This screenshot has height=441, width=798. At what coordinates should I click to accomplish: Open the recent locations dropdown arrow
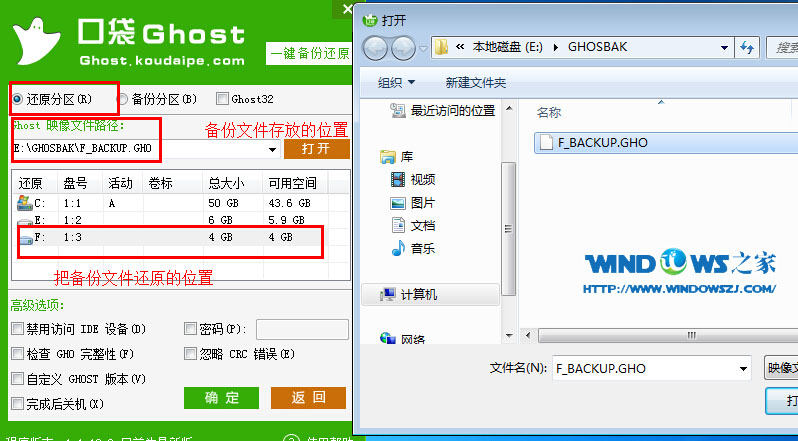[423, 49]
